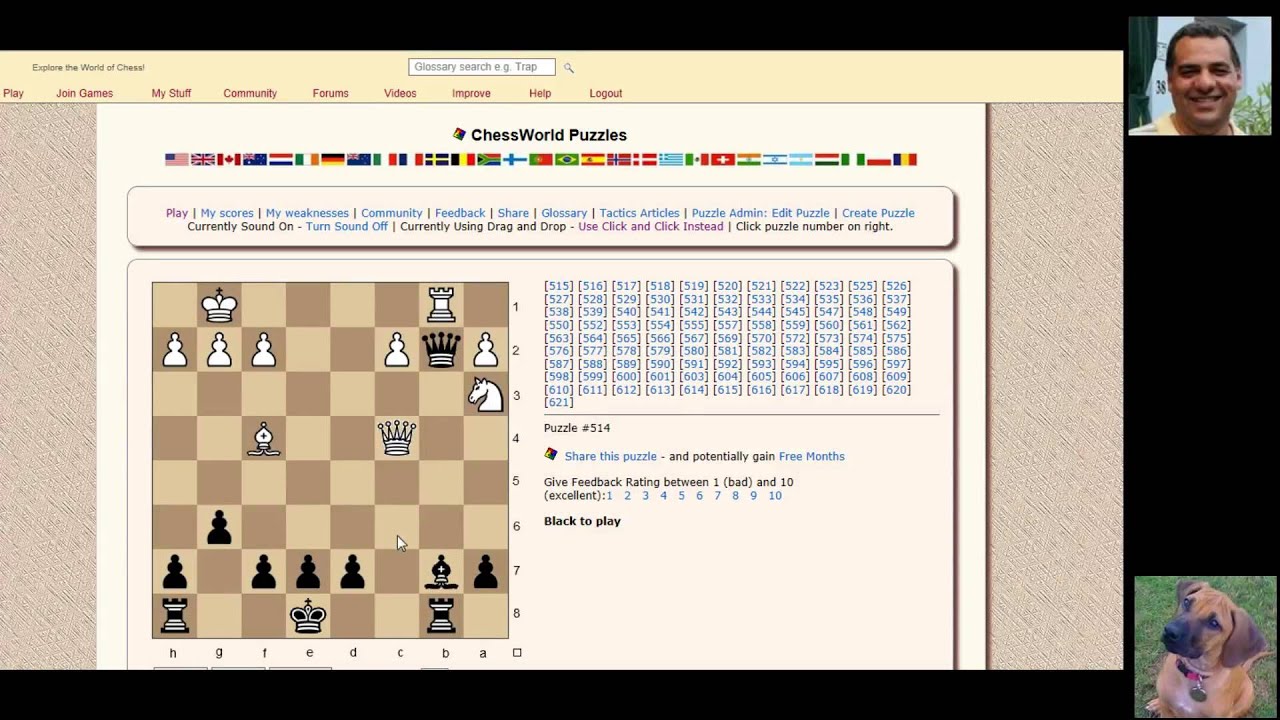Select the black bishop on b7
Image resolution: width=1280 pixels, height=720 pixels.
(441, 571)
